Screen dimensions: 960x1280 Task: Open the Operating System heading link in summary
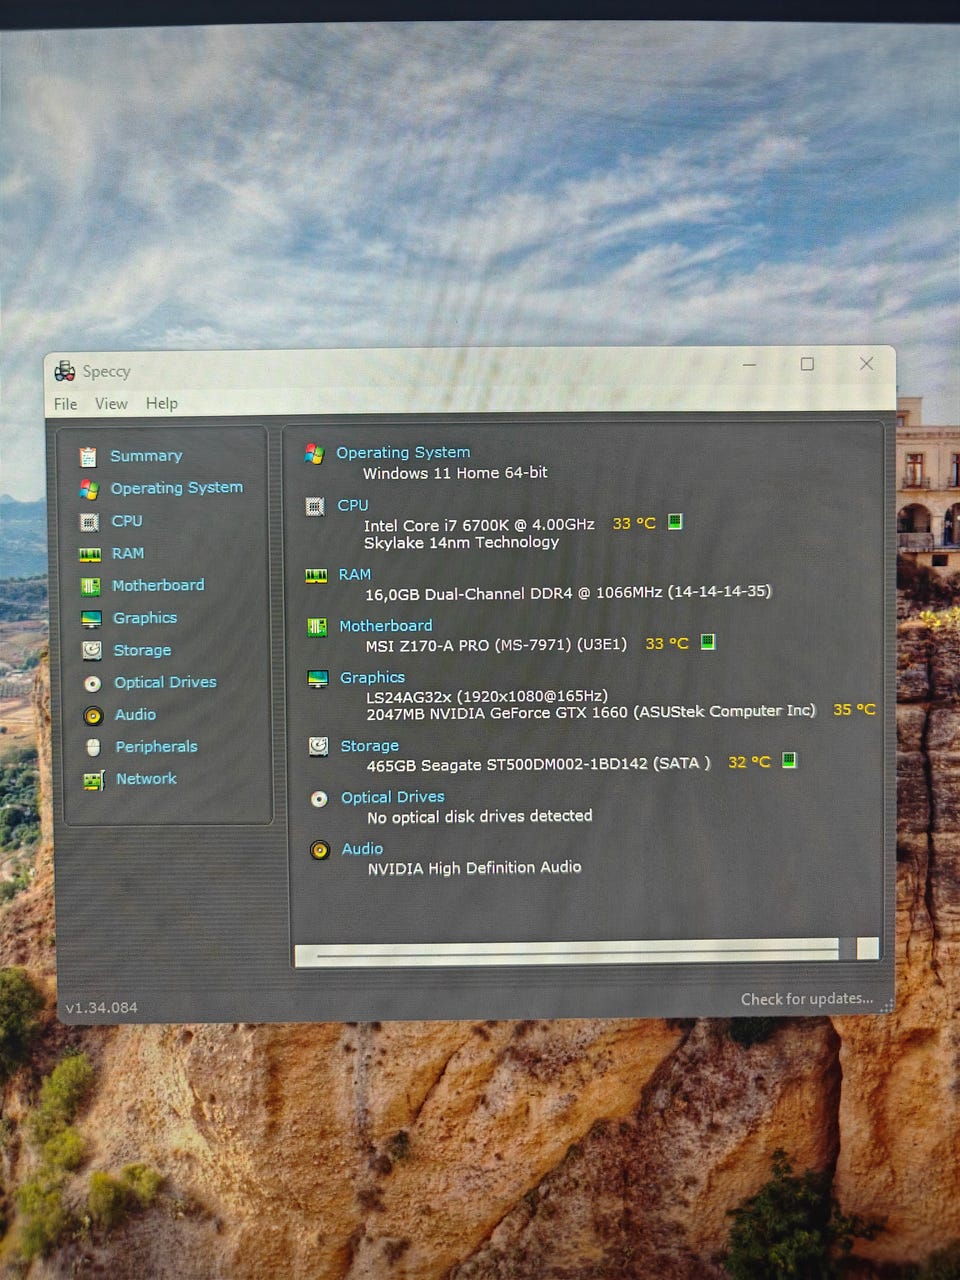click(403, 452)
